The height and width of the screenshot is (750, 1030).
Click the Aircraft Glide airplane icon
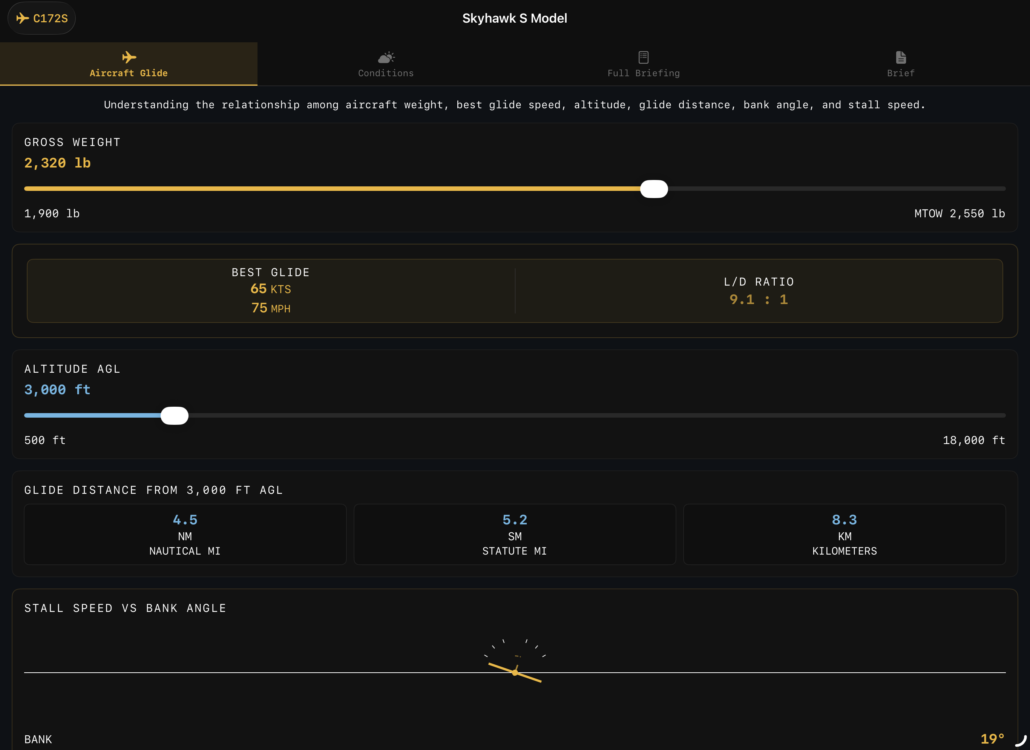click(129, 57)
